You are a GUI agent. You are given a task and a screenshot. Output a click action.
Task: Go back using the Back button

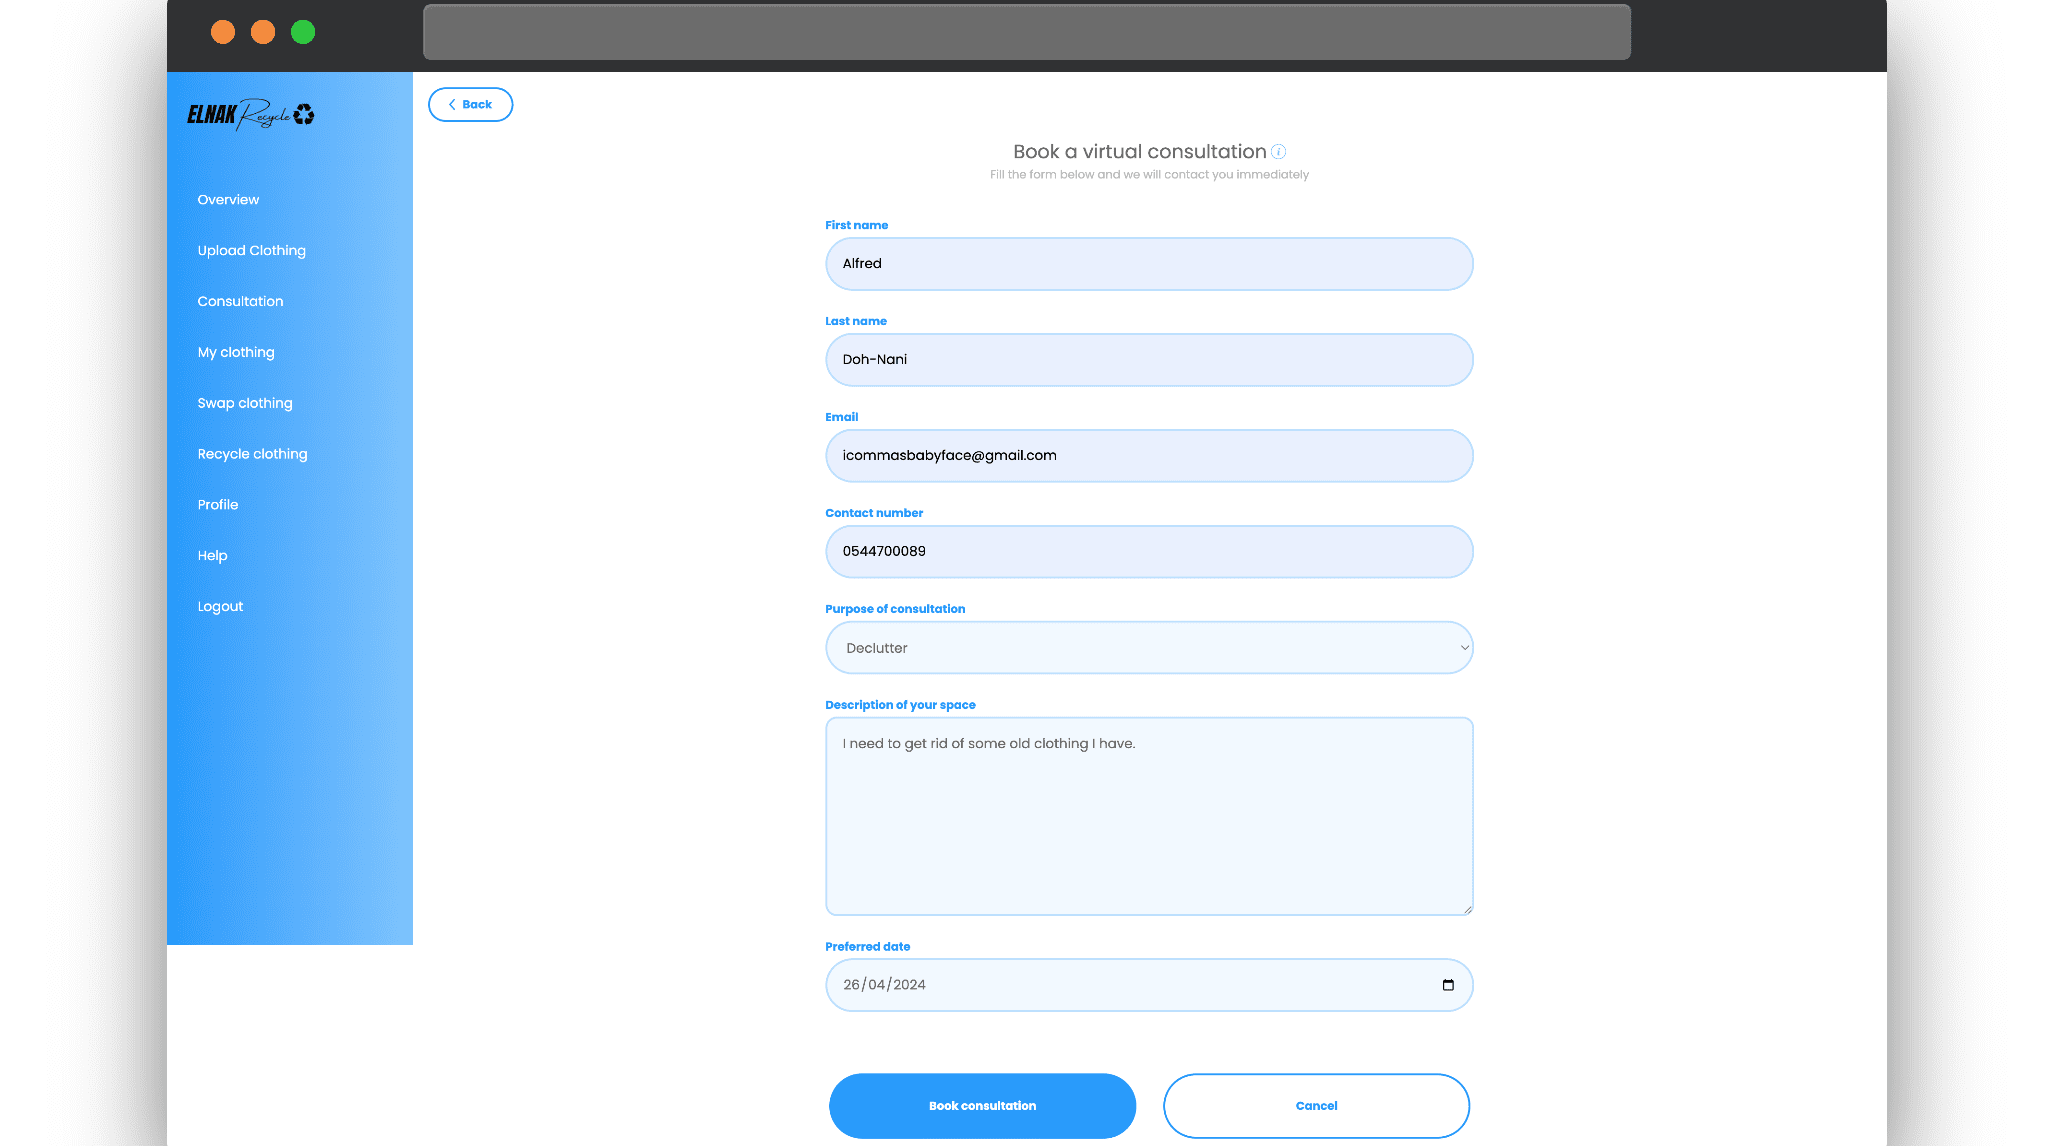pyautogui.click(x=470, y=105)
